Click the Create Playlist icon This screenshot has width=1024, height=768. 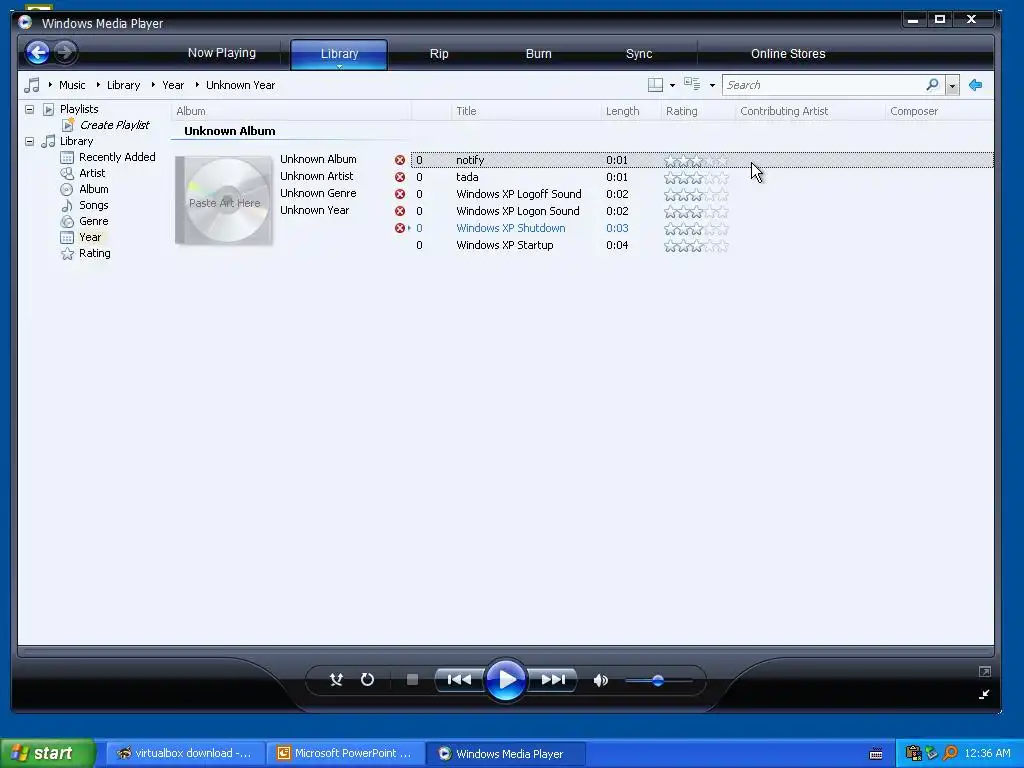coord(68,125)
